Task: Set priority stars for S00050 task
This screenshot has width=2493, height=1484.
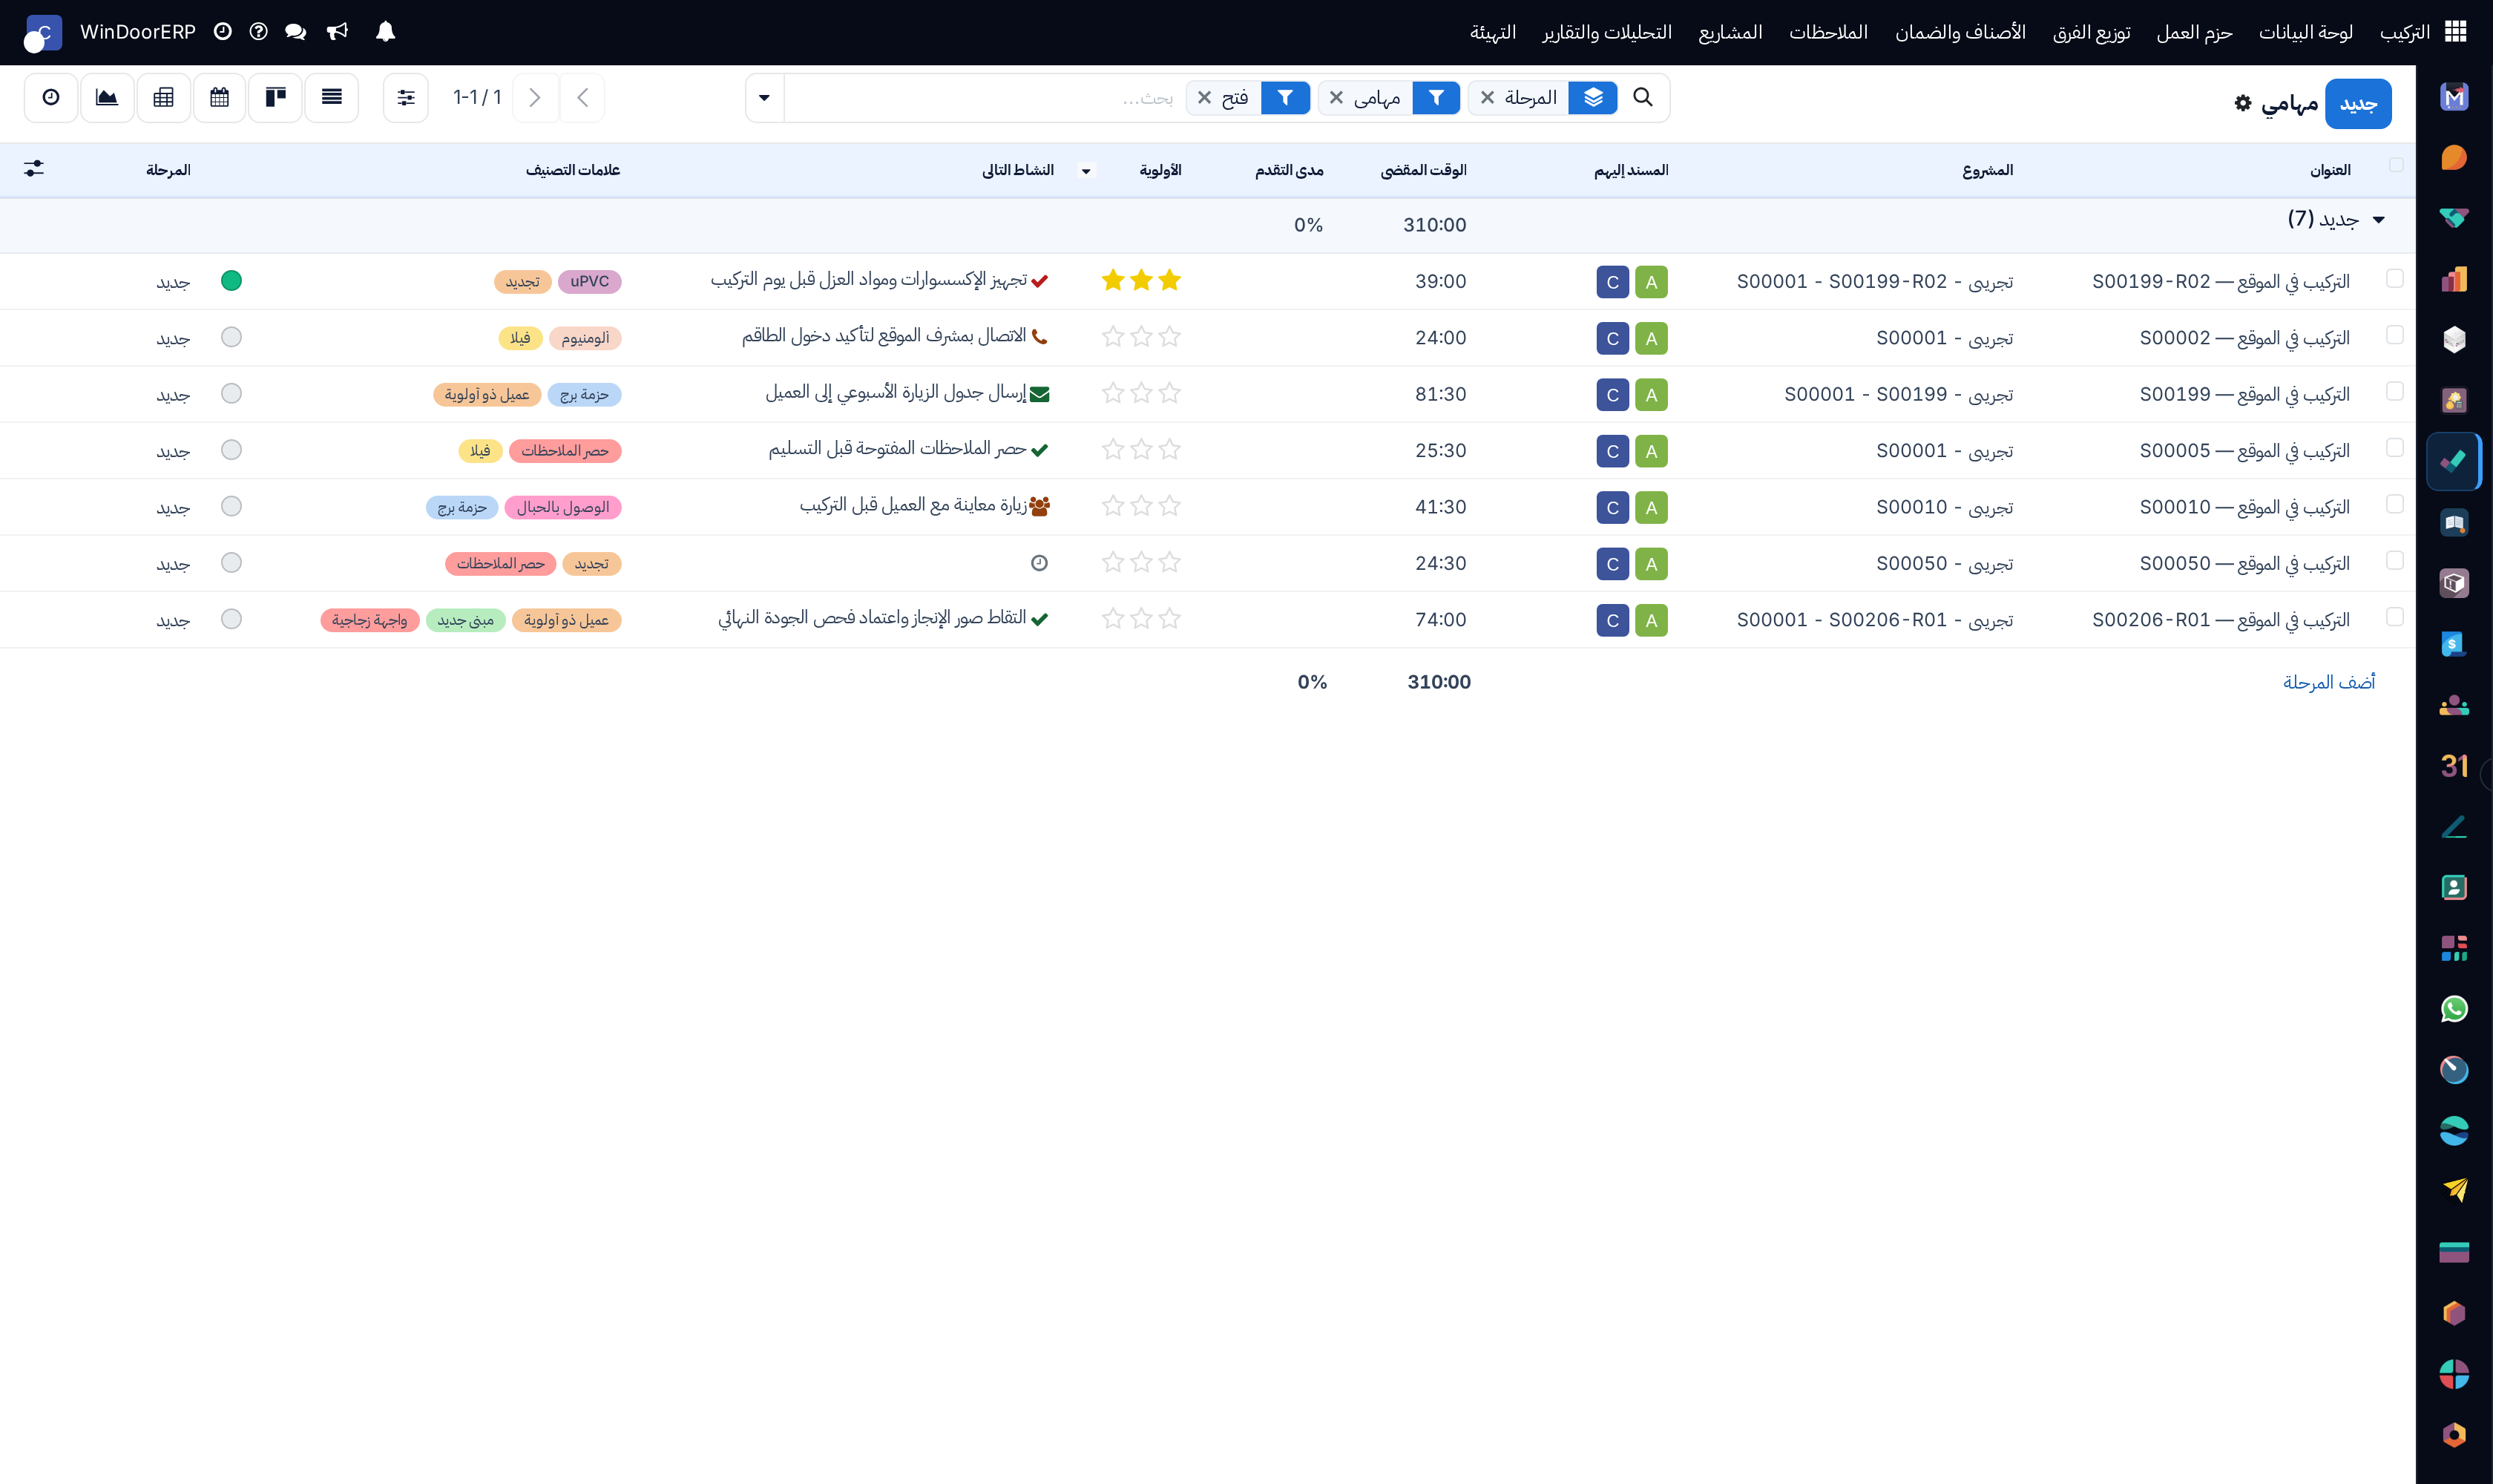Action: (x=1141, y=563)
